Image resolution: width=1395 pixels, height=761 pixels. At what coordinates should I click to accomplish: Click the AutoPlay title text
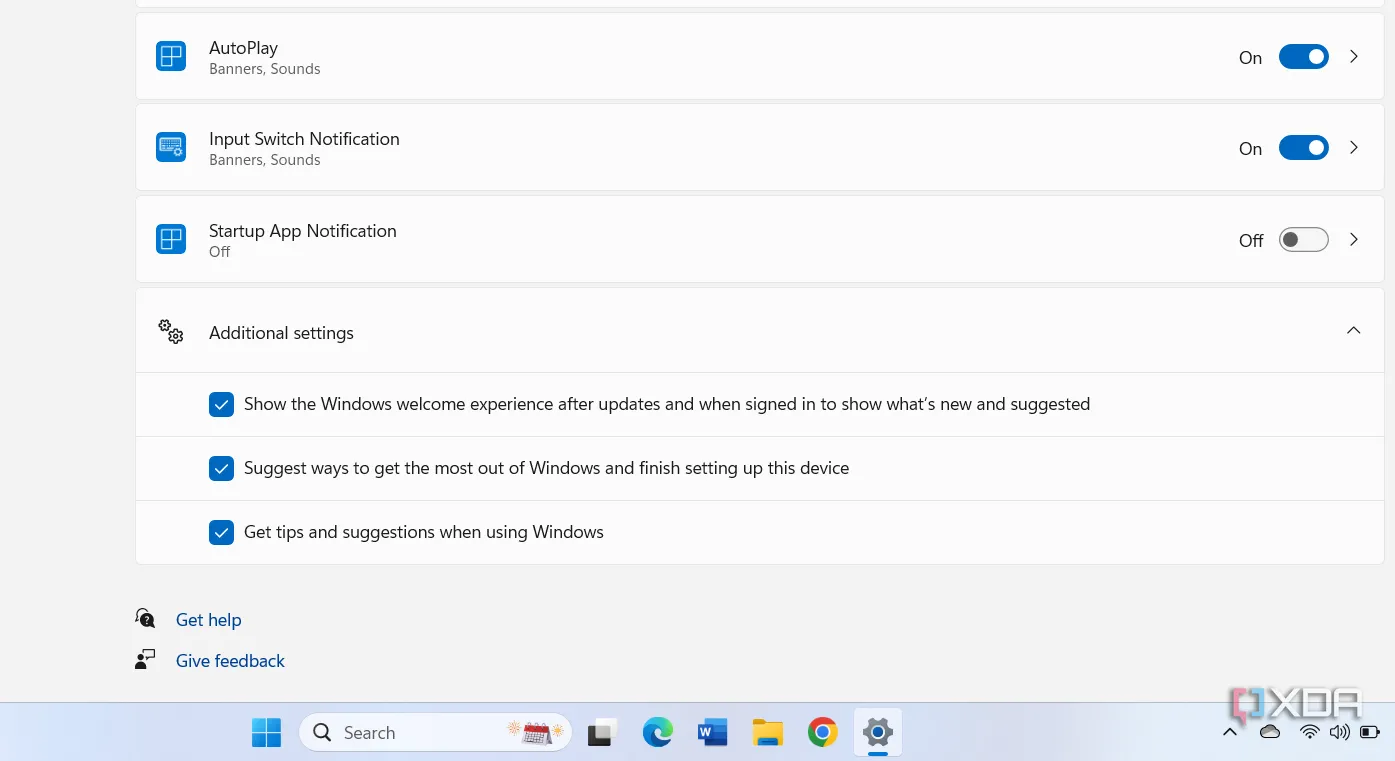[243, 48]
